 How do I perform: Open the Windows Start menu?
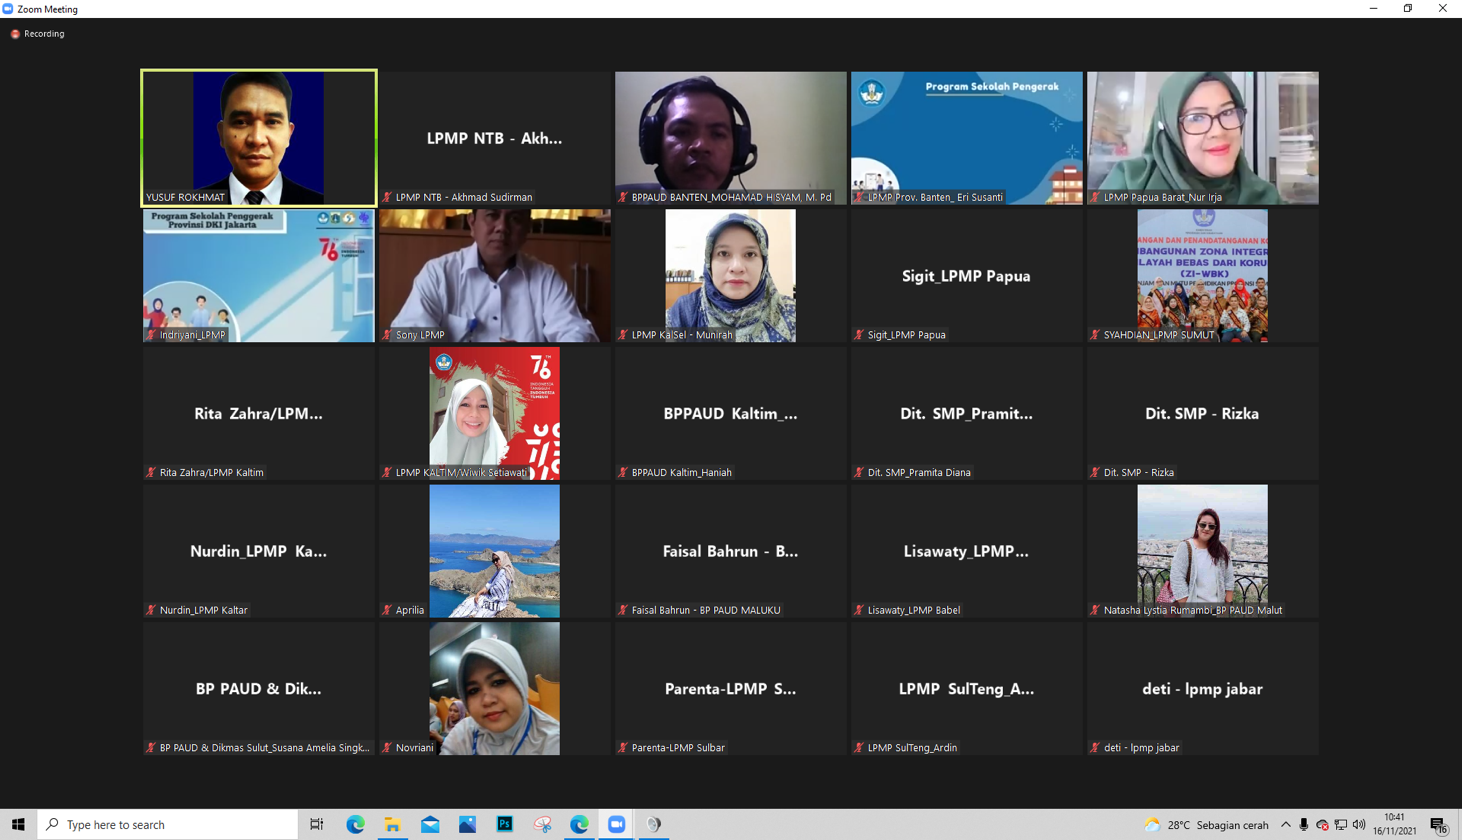(x=18, y=824)
